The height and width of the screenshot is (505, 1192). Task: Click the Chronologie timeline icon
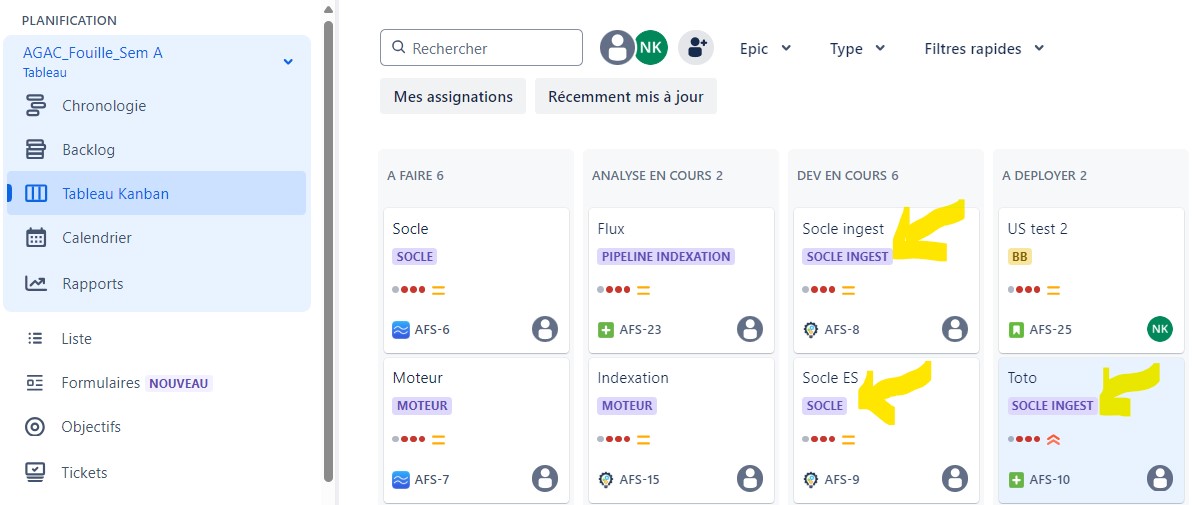coord(36,106)
